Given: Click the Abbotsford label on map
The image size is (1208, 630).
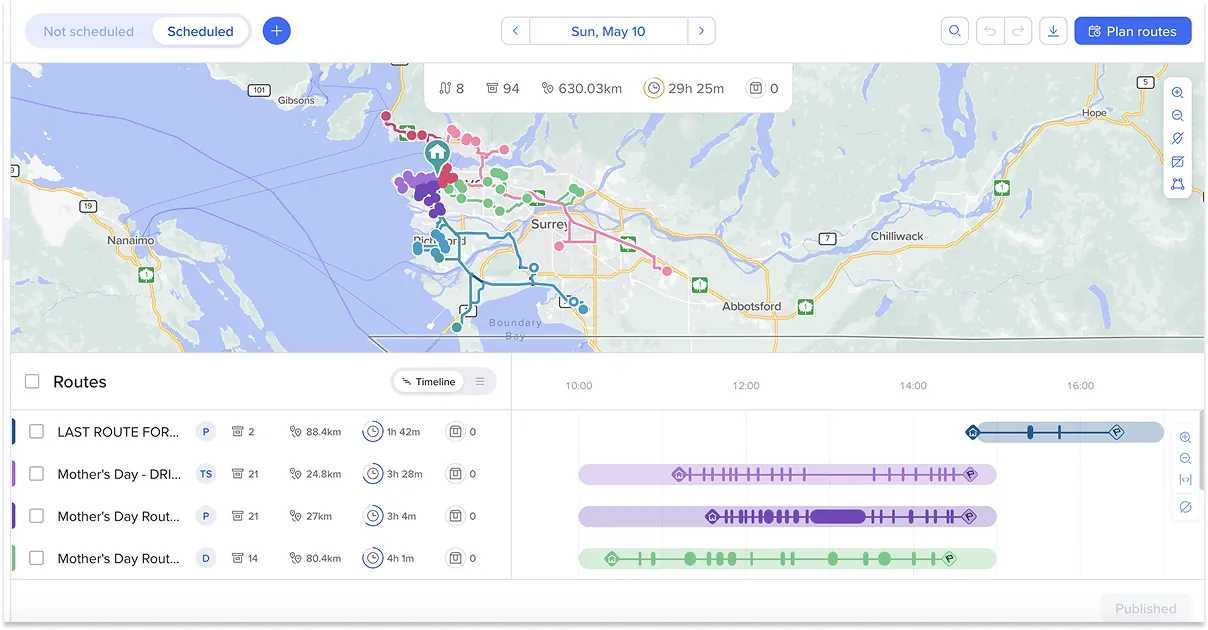Looking at the screenshot, I should (752, 306).
